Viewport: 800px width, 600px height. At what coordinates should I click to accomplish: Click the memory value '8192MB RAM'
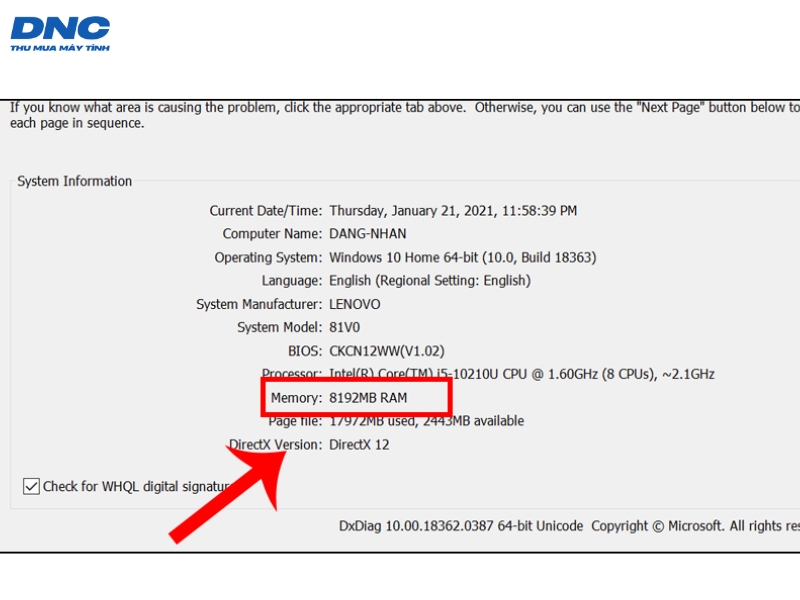coord(368,397)
